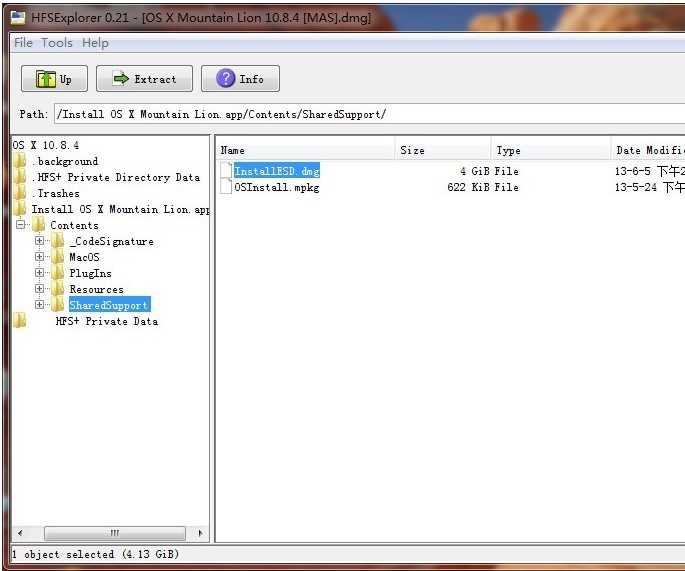The height and width of the screenshot is (571, 685).
Task: Expand the MacOS tree node
Action: click(x=39, y=256)
